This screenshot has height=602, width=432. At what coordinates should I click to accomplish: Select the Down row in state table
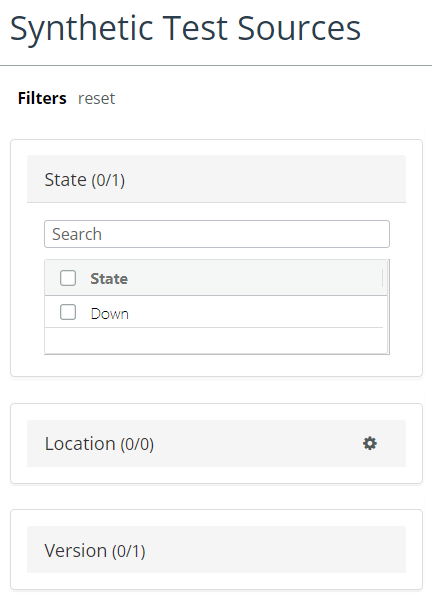(x=214, y=312)
